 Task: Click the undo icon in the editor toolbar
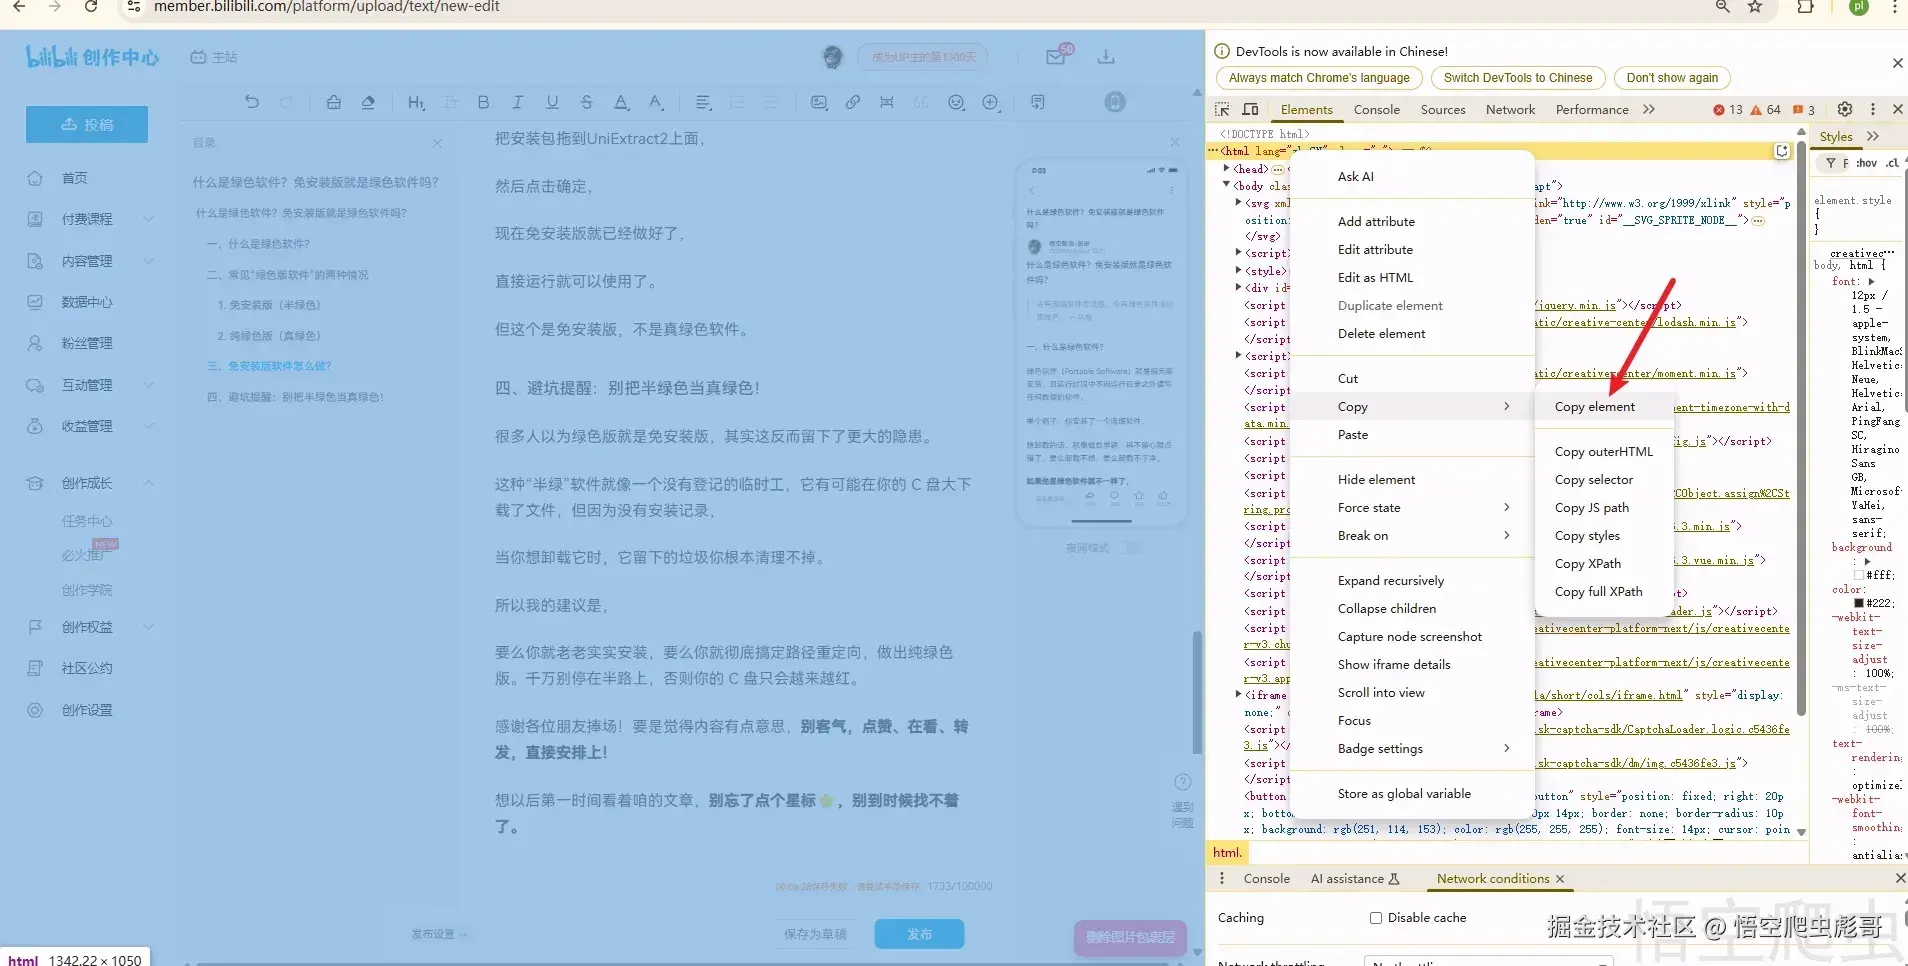(252, 102)
